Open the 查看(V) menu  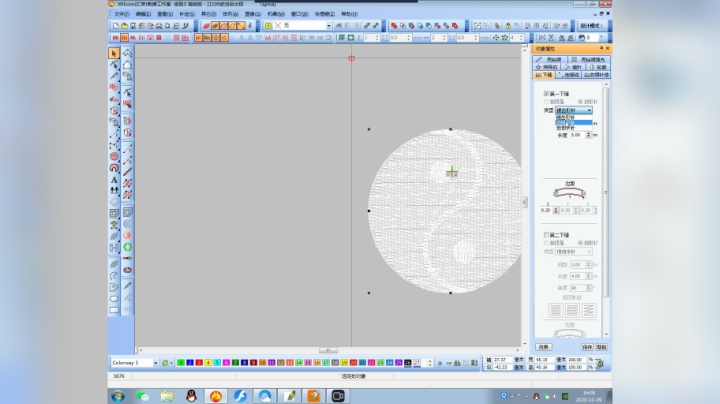pos(165,14)
